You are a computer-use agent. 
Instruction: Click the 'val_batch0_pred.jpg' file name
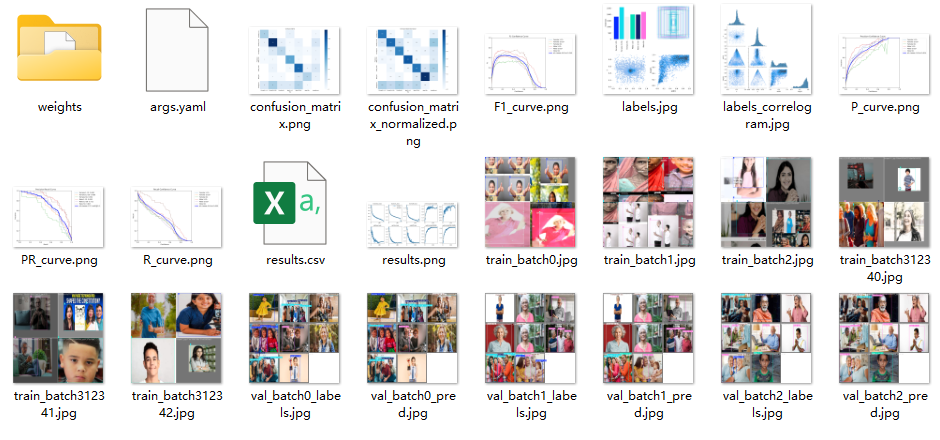click(x=412, y=405)
